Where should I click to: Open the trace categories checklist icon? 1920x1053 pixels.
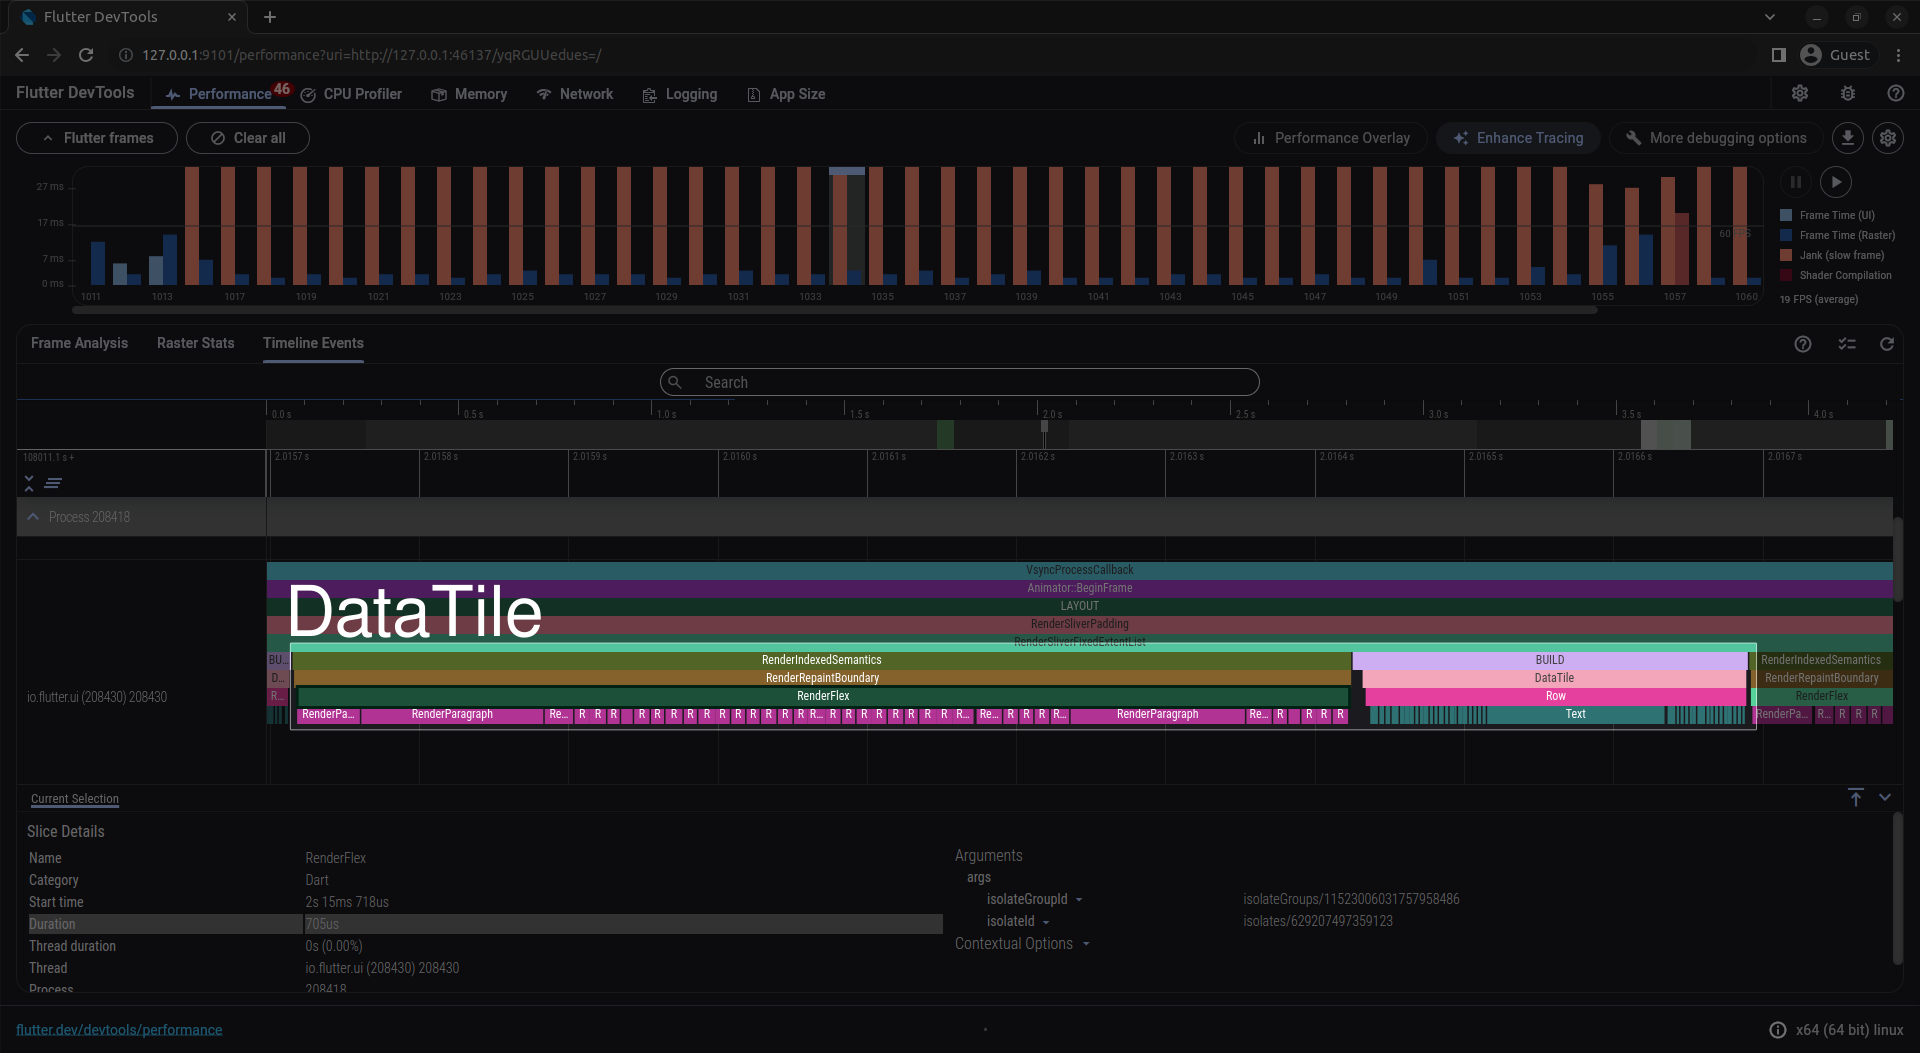click(x=1847, y=344)
